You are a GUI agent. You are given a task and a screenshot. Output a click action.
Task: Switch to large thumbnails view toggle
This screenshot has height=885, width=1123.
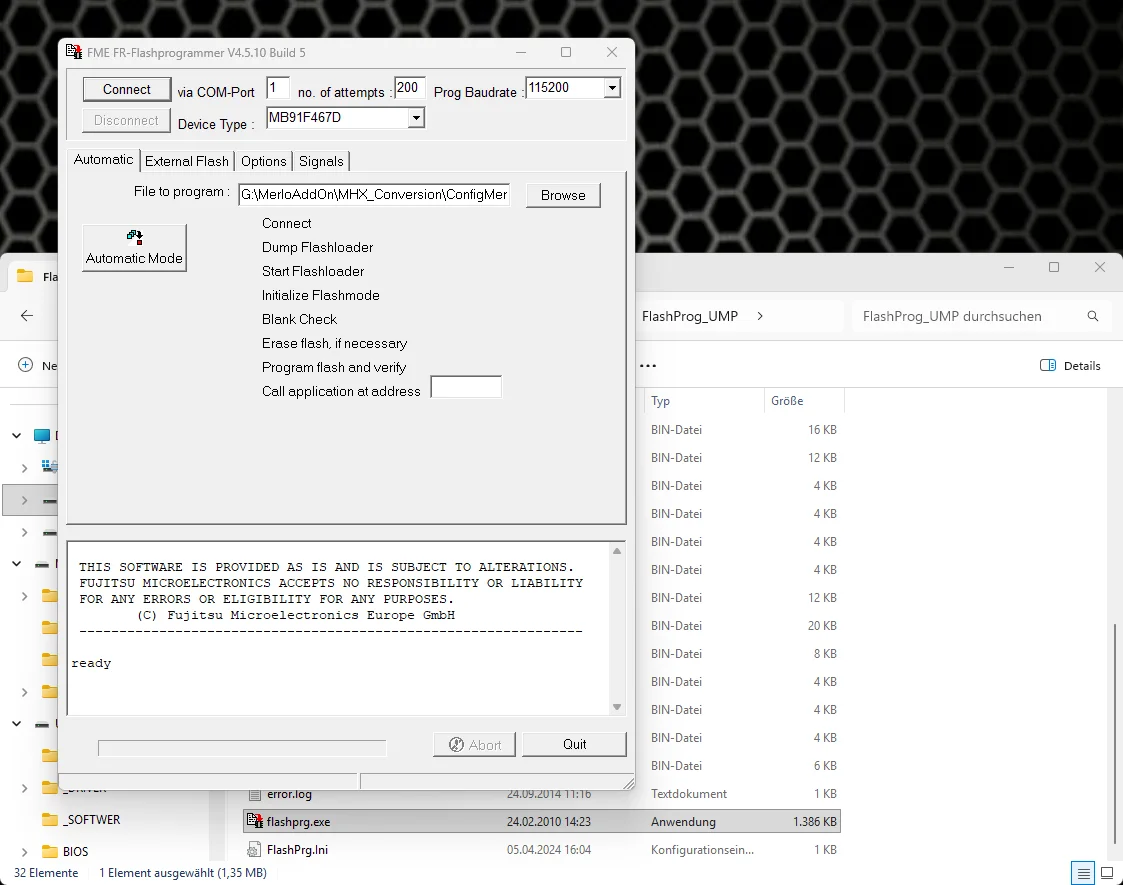point(1107,873)
